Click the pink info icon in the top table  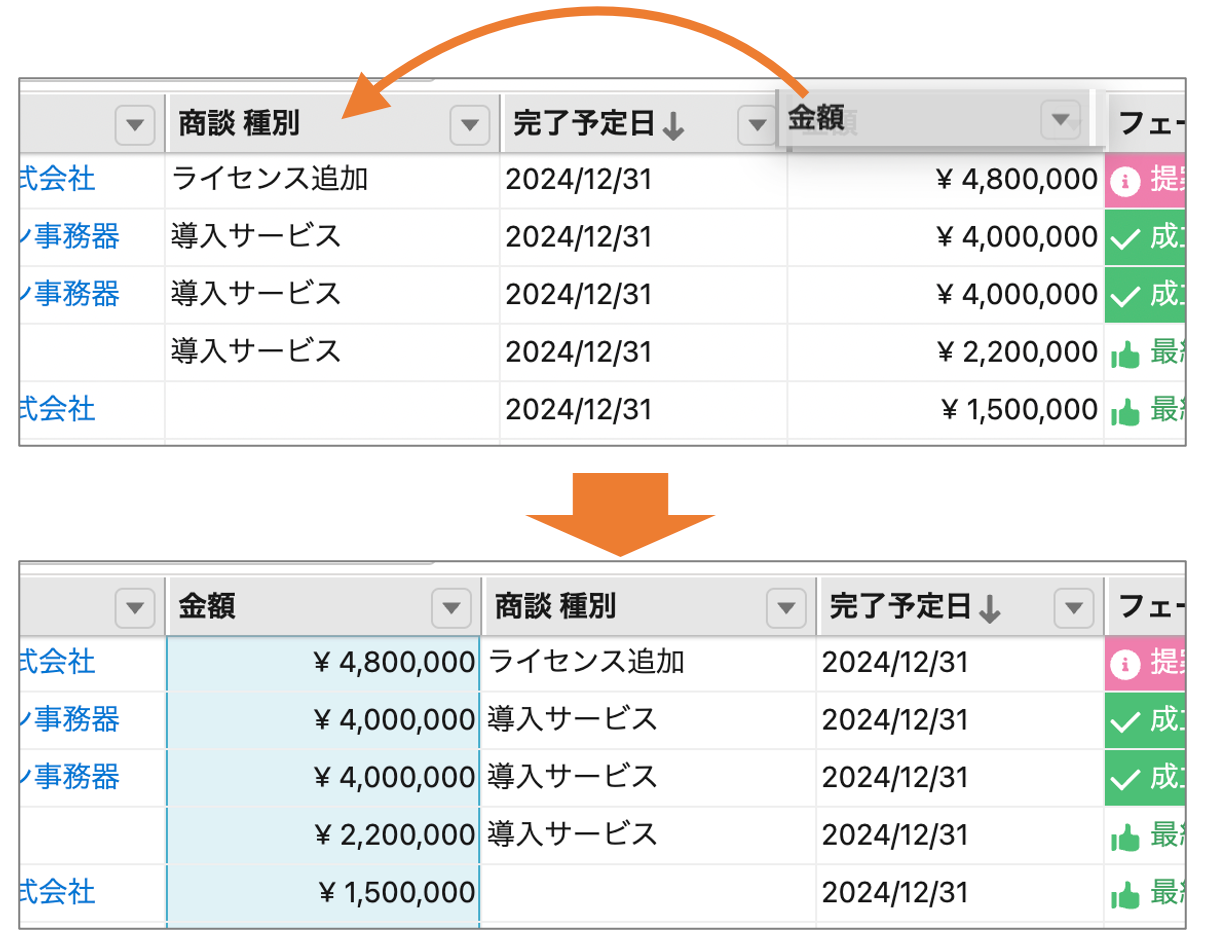coord(1126,181)
